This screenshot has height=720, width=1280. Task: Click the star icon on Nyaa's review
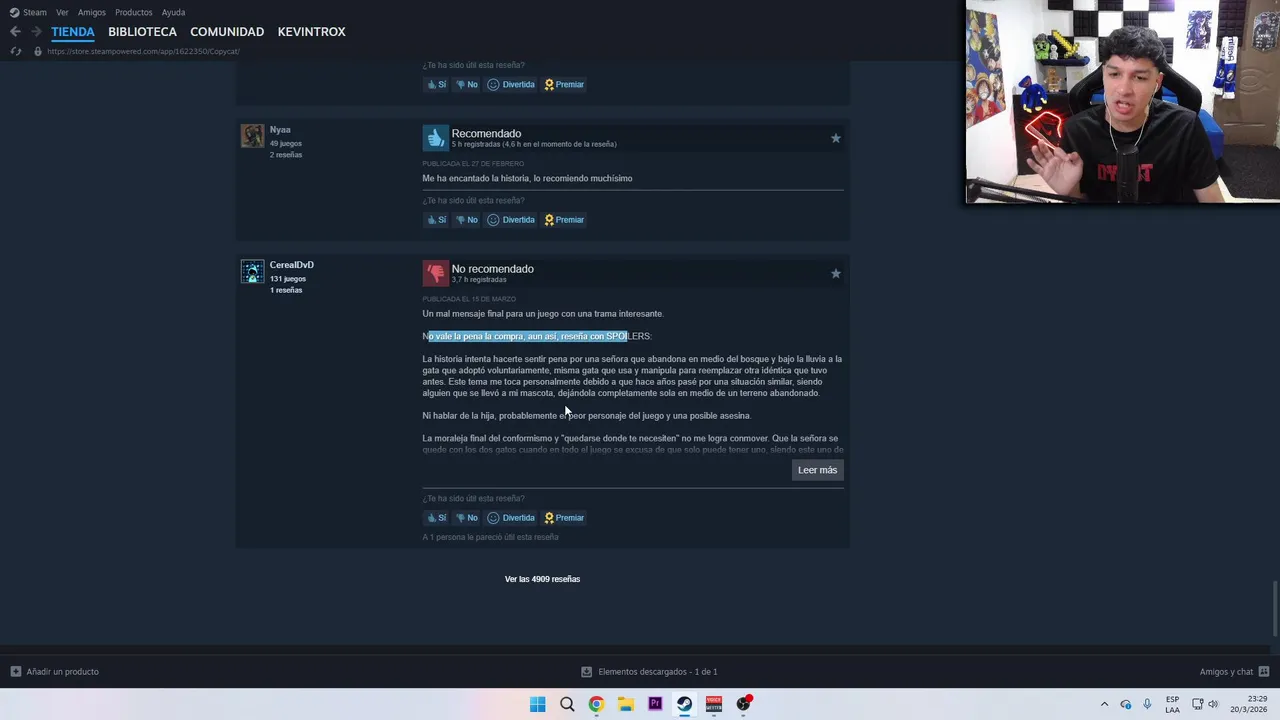click(835, 138)
